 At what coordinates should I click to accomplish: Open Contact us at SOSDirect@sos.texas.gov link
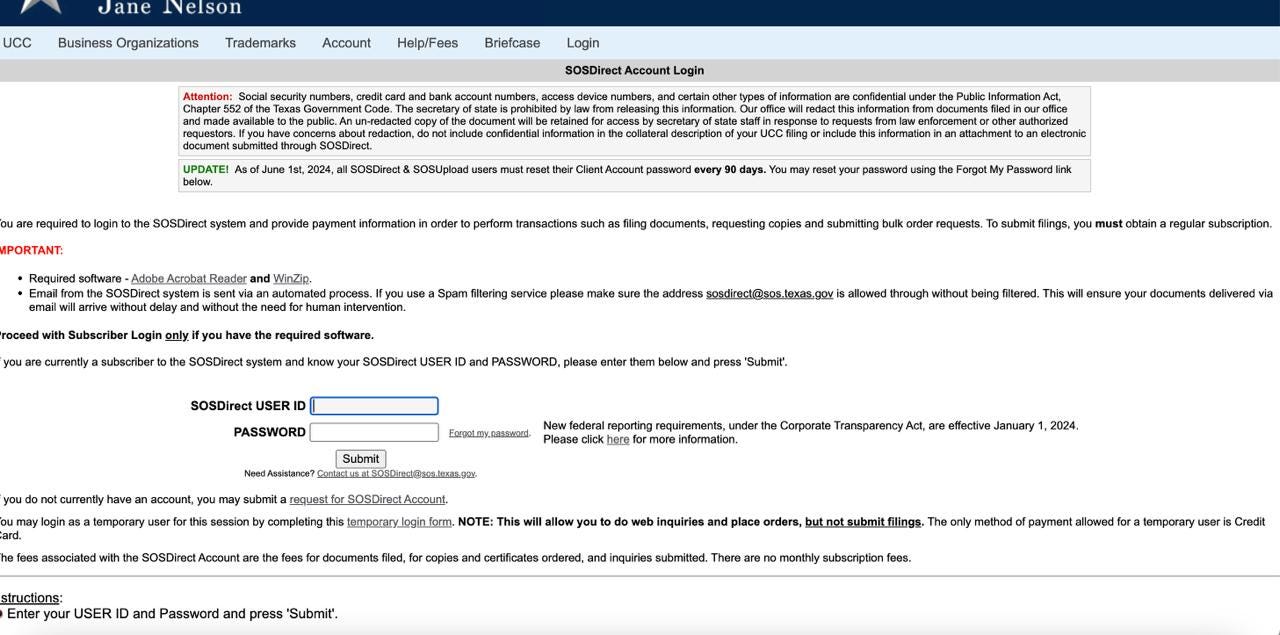(x=396, y=474)
